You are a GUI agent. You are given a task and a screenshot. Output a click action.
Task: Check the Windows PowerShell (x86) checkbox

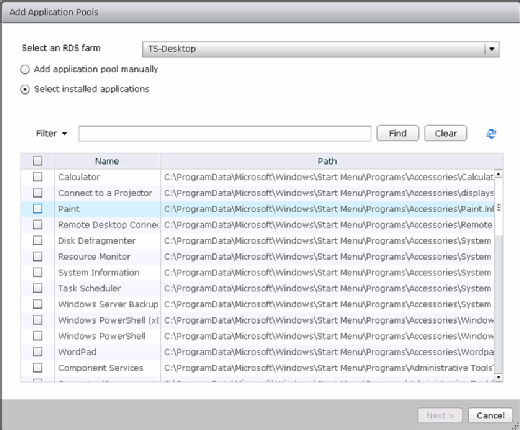tap(38, 320)
